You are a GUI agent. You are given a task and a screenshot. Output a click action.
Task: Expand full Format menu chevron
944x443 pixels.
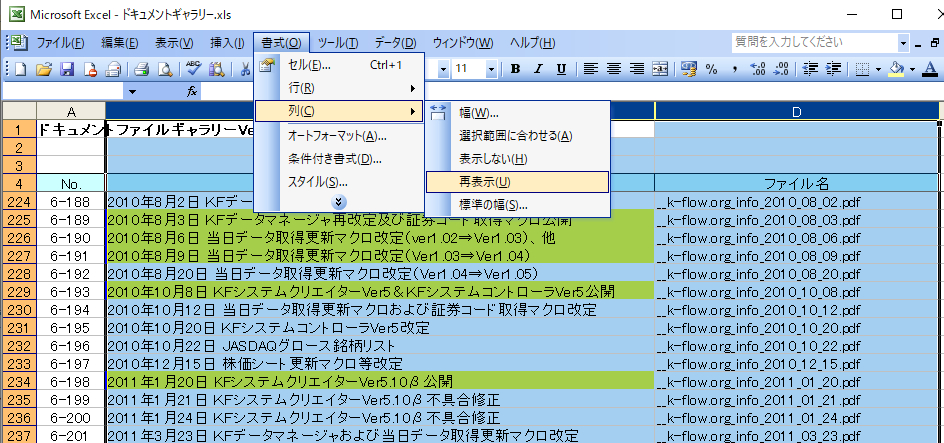340,202
